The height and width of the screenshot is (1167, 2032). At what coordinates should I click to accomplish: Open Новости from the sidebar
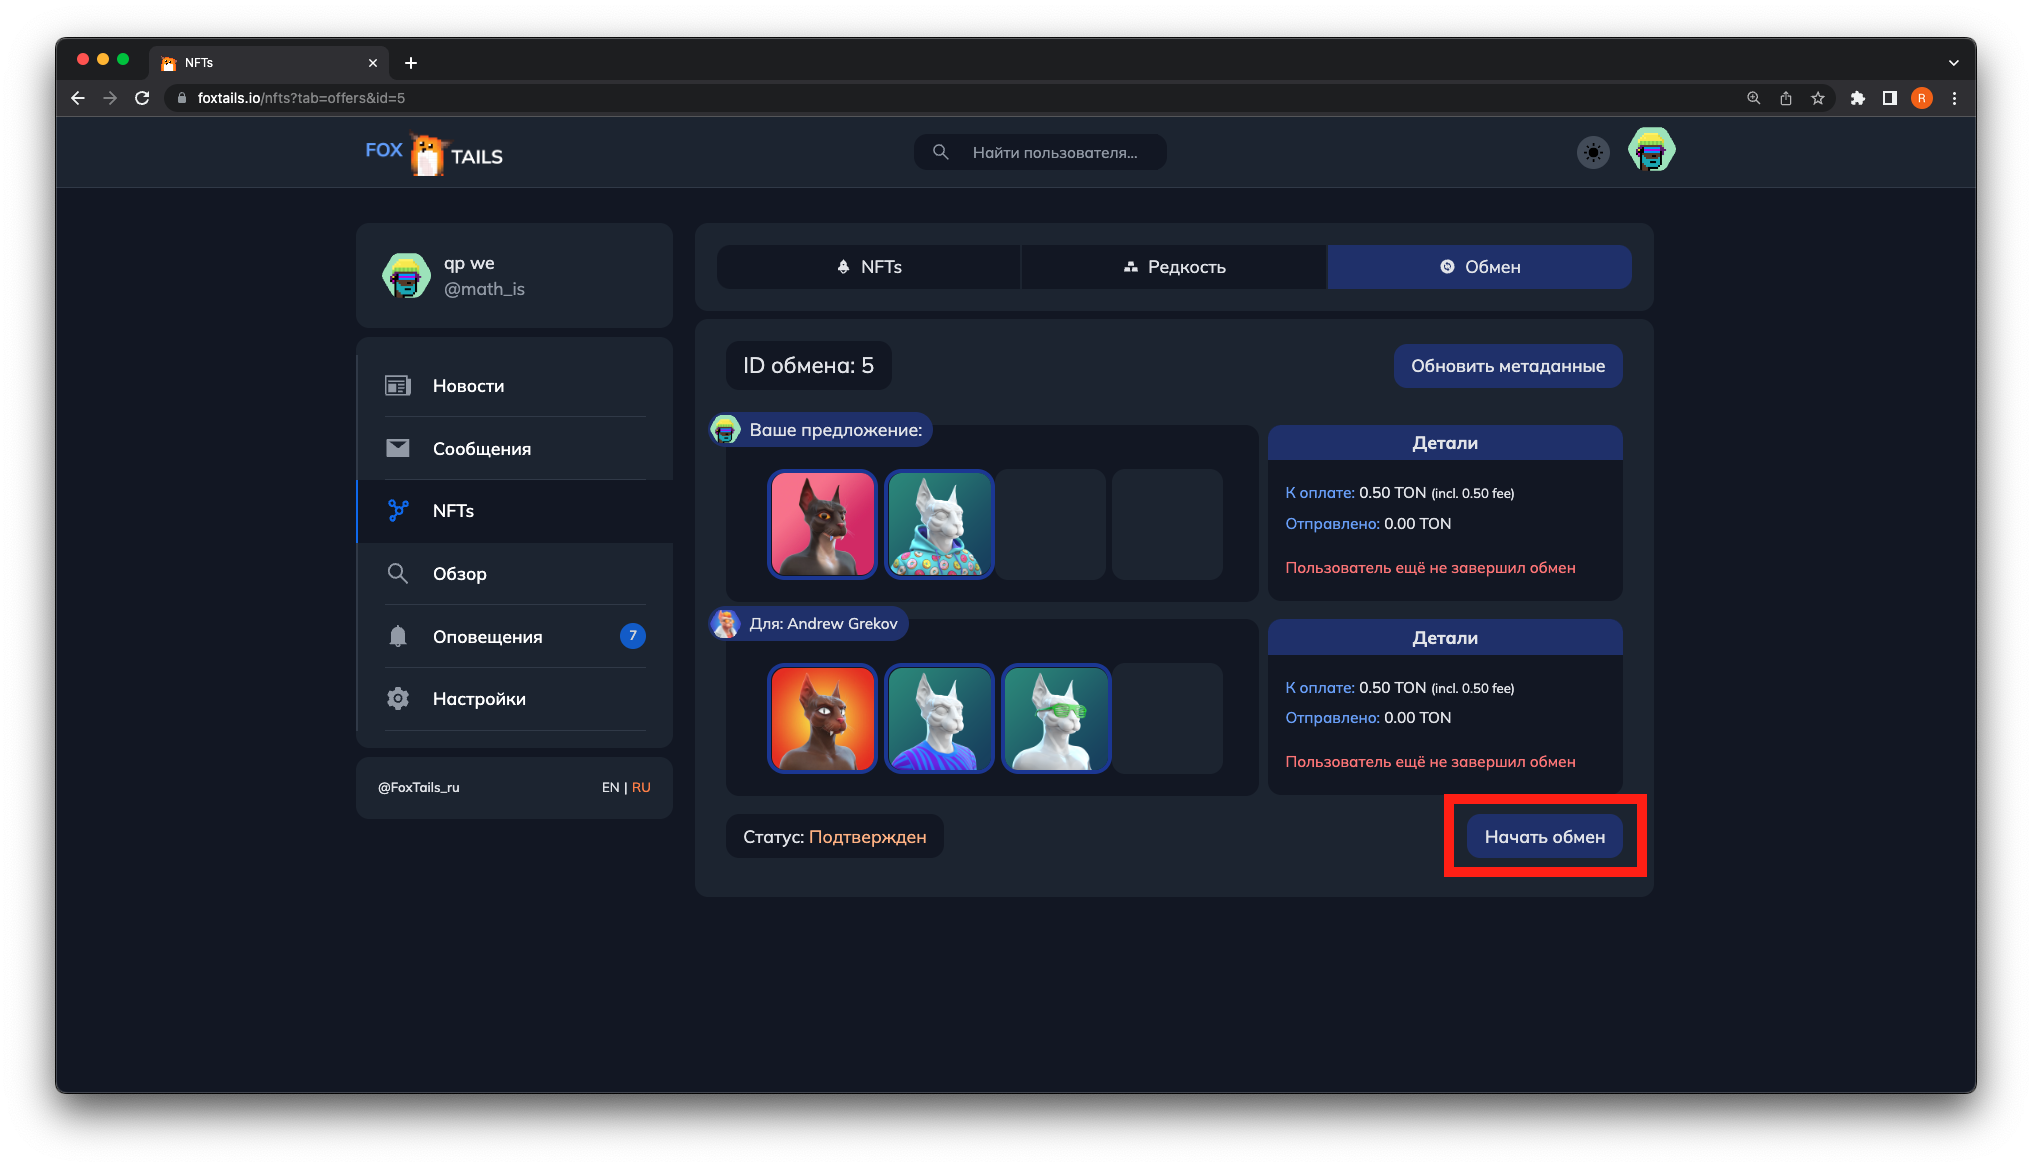[468, 386]
